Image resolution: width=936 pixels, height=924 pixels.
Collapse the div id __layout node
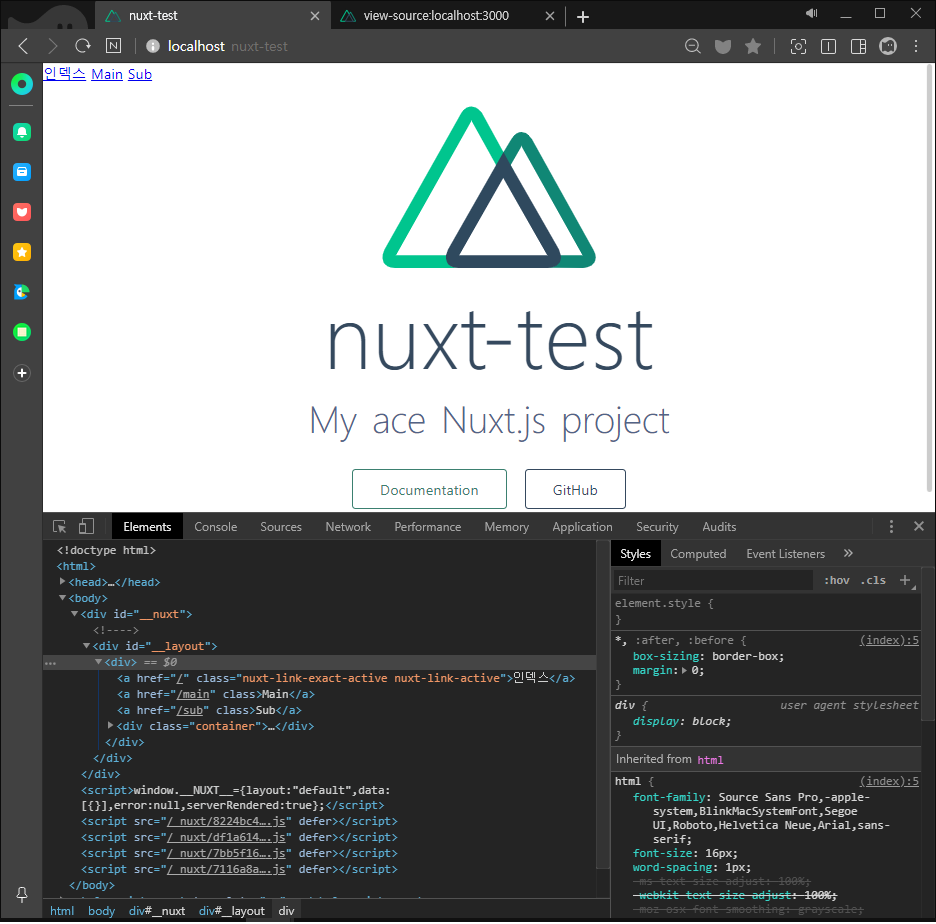click(86, 645)
